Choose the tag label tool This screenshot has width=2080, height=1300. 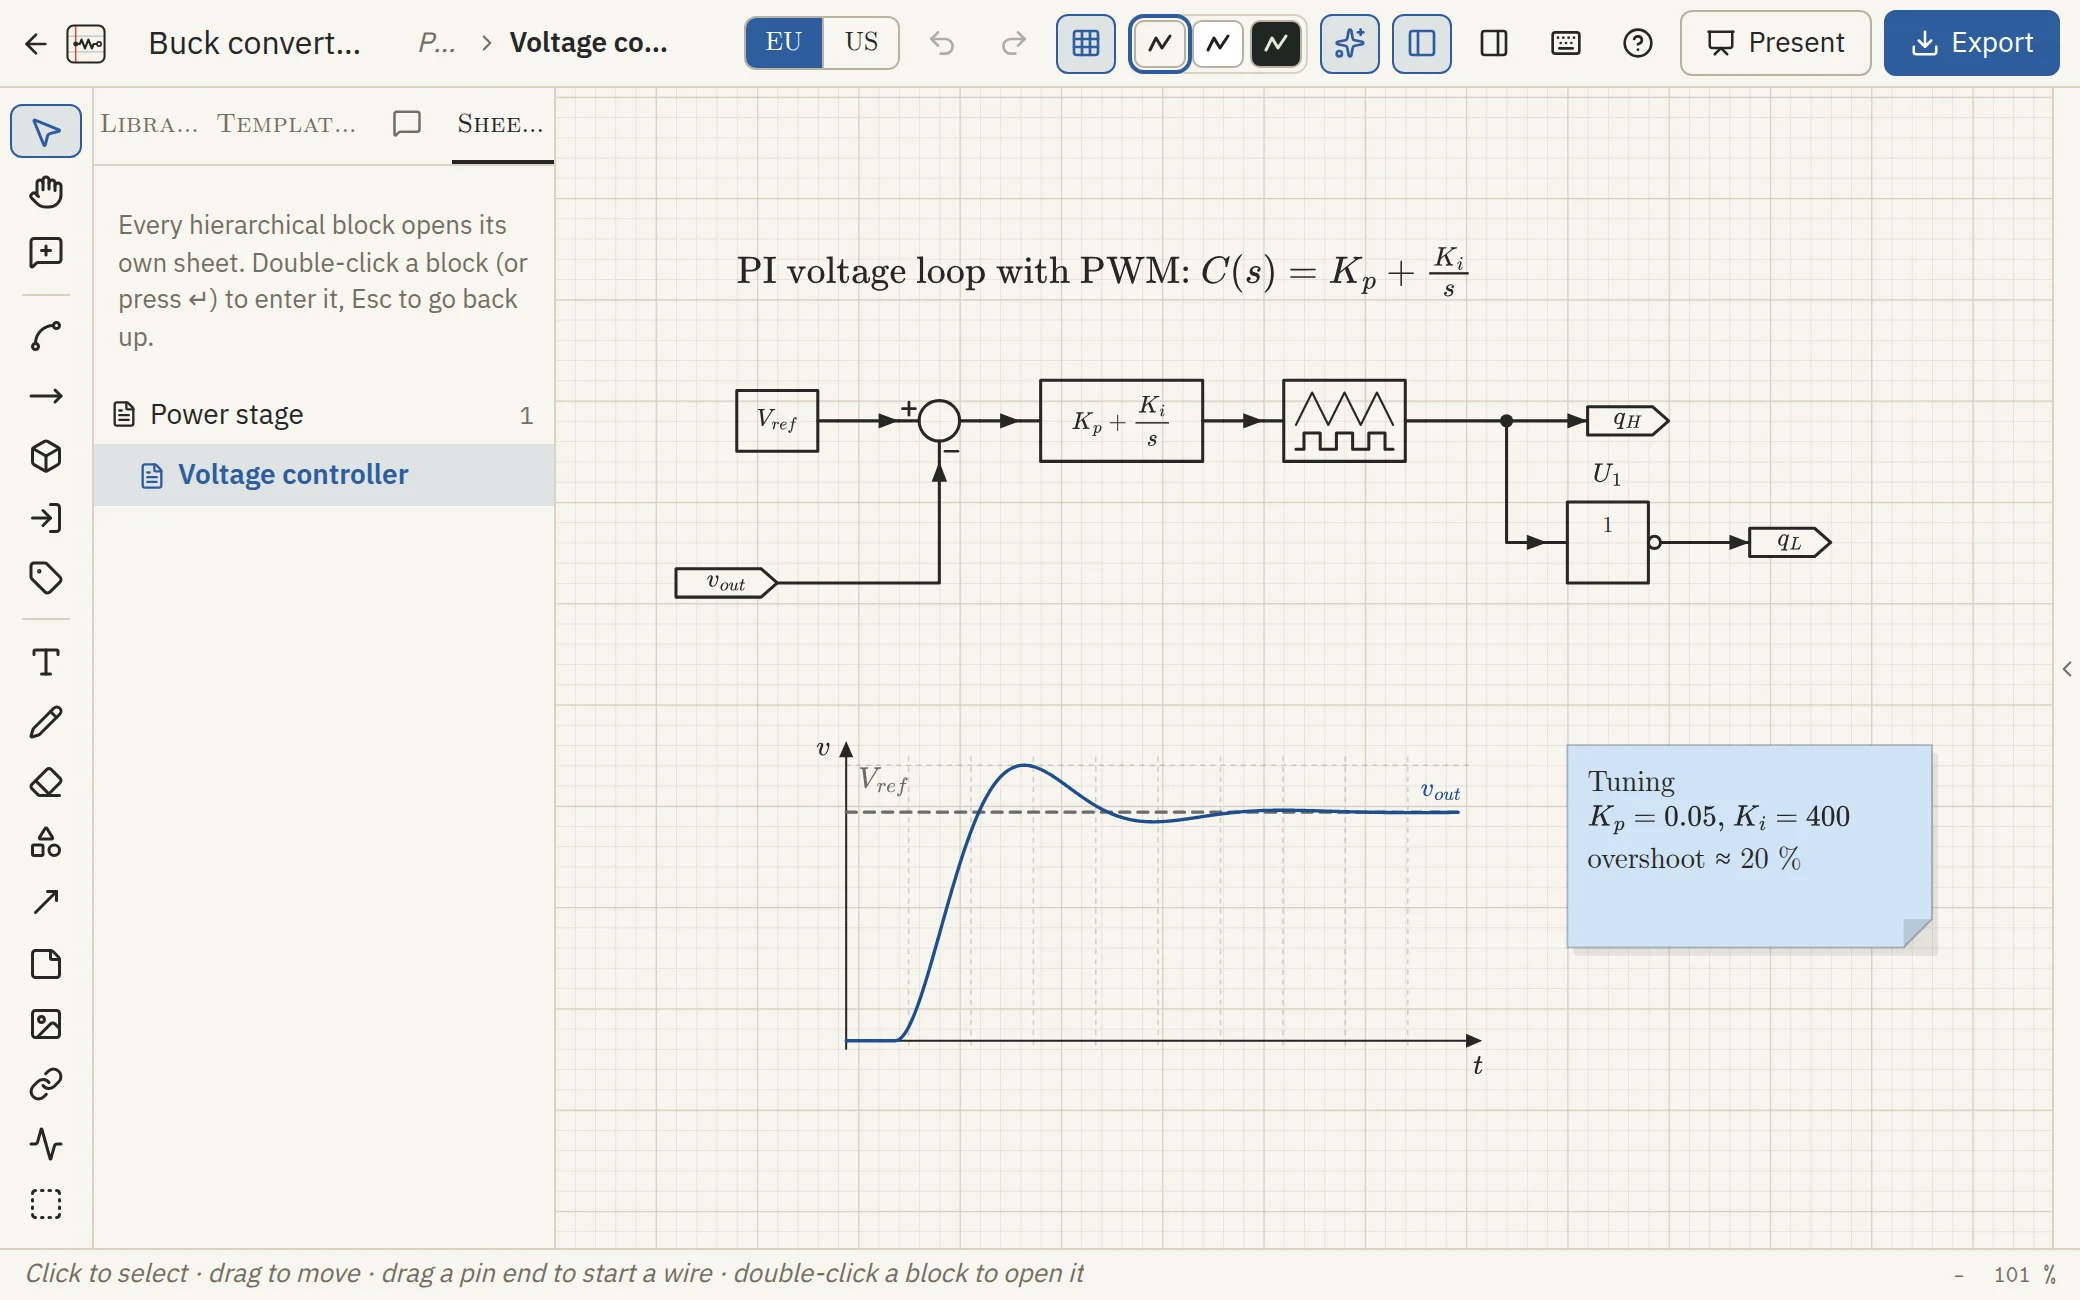pos(46,578)
